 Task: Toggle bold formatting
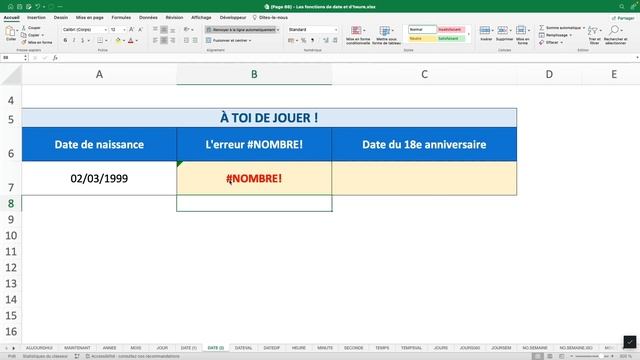[65, 40]
